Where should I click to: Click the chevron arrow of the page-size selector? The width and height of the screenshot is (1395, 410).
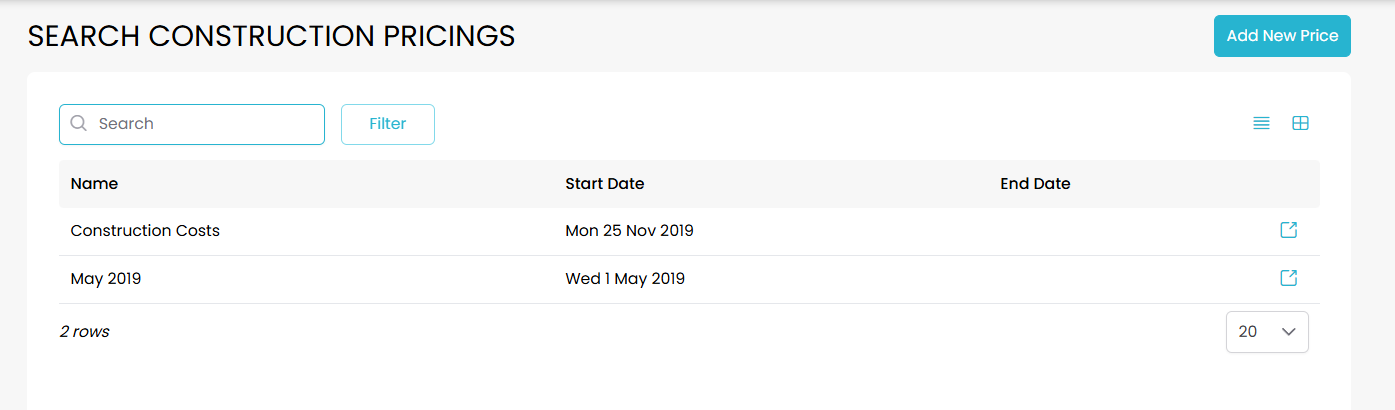[x=1288, y=331]
